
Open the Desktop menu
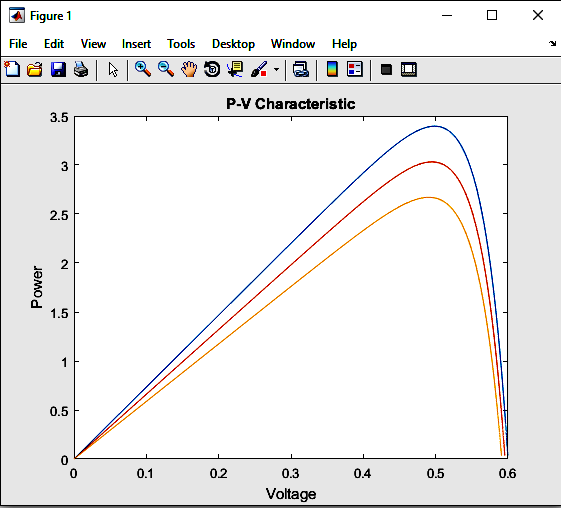click(x=233, y=44)
